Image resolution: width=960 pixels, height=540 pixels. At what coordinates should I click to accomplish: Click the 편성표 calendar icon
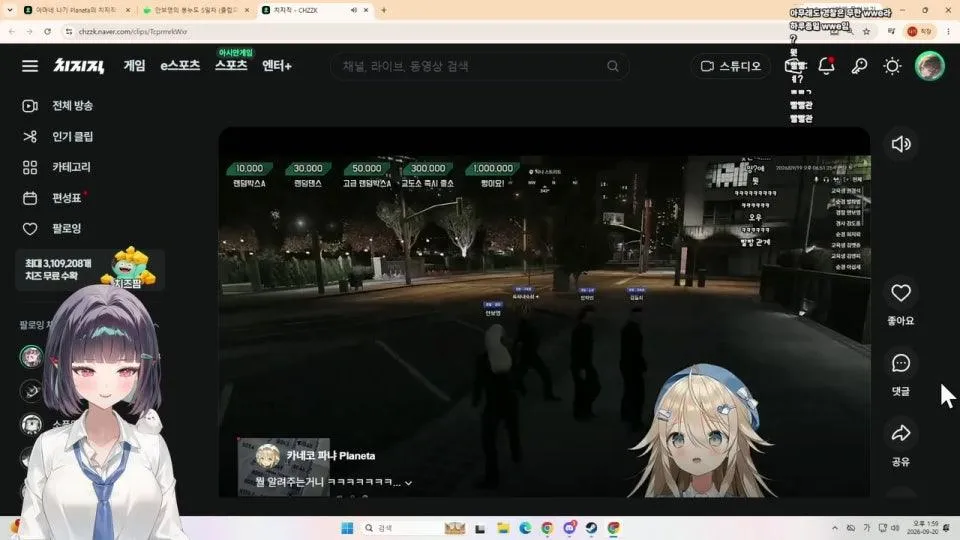(30, 198)
